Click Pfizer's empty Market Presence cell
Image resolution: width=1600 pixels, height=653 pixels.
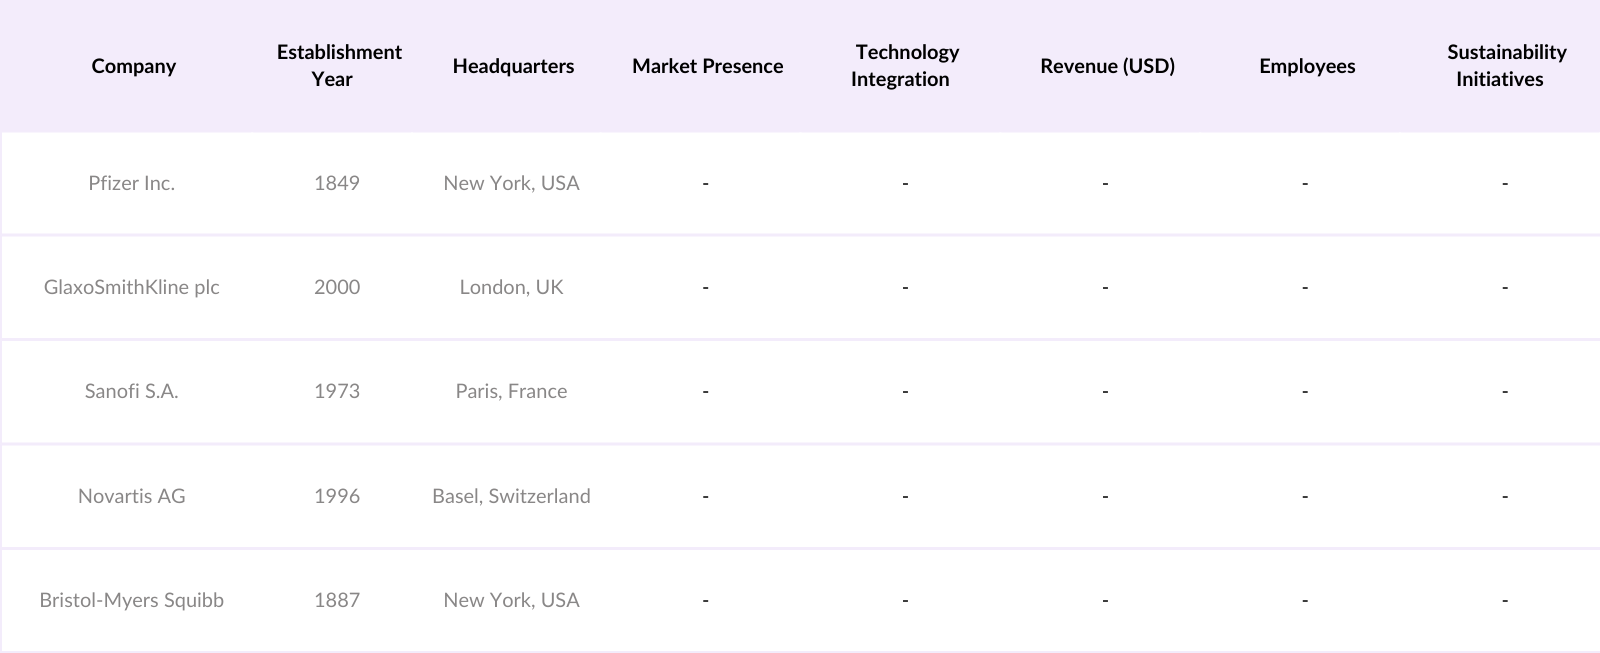pos(706,183)
